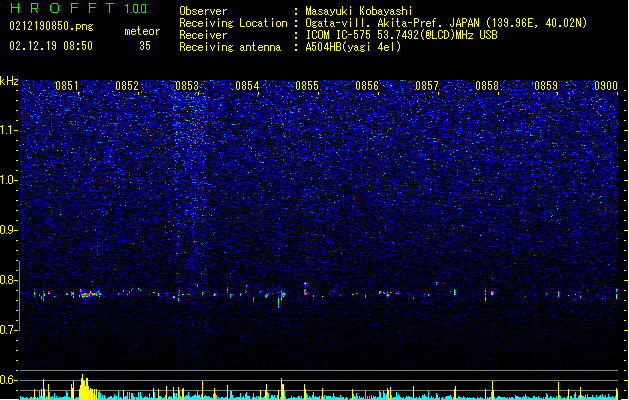Click the 'meteor' label
629x400 pixels.
tap(142, 31)
